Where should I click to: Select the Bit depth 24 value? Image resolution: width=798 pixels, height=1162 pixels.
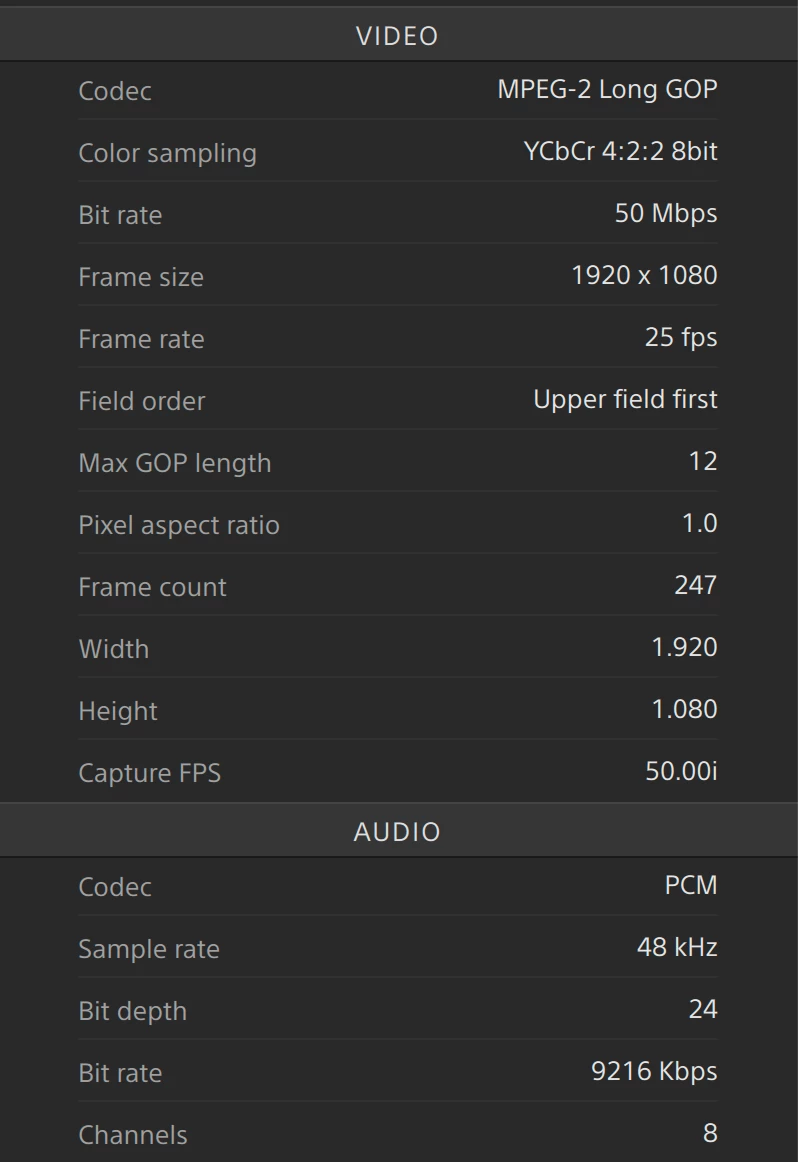(703, 1009)
